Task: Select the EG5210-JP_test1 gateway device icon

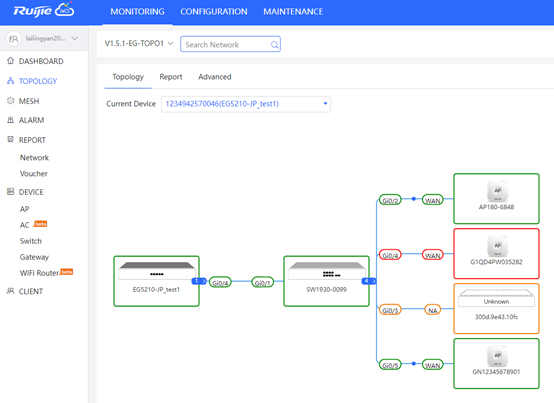Action: (157, 271)
